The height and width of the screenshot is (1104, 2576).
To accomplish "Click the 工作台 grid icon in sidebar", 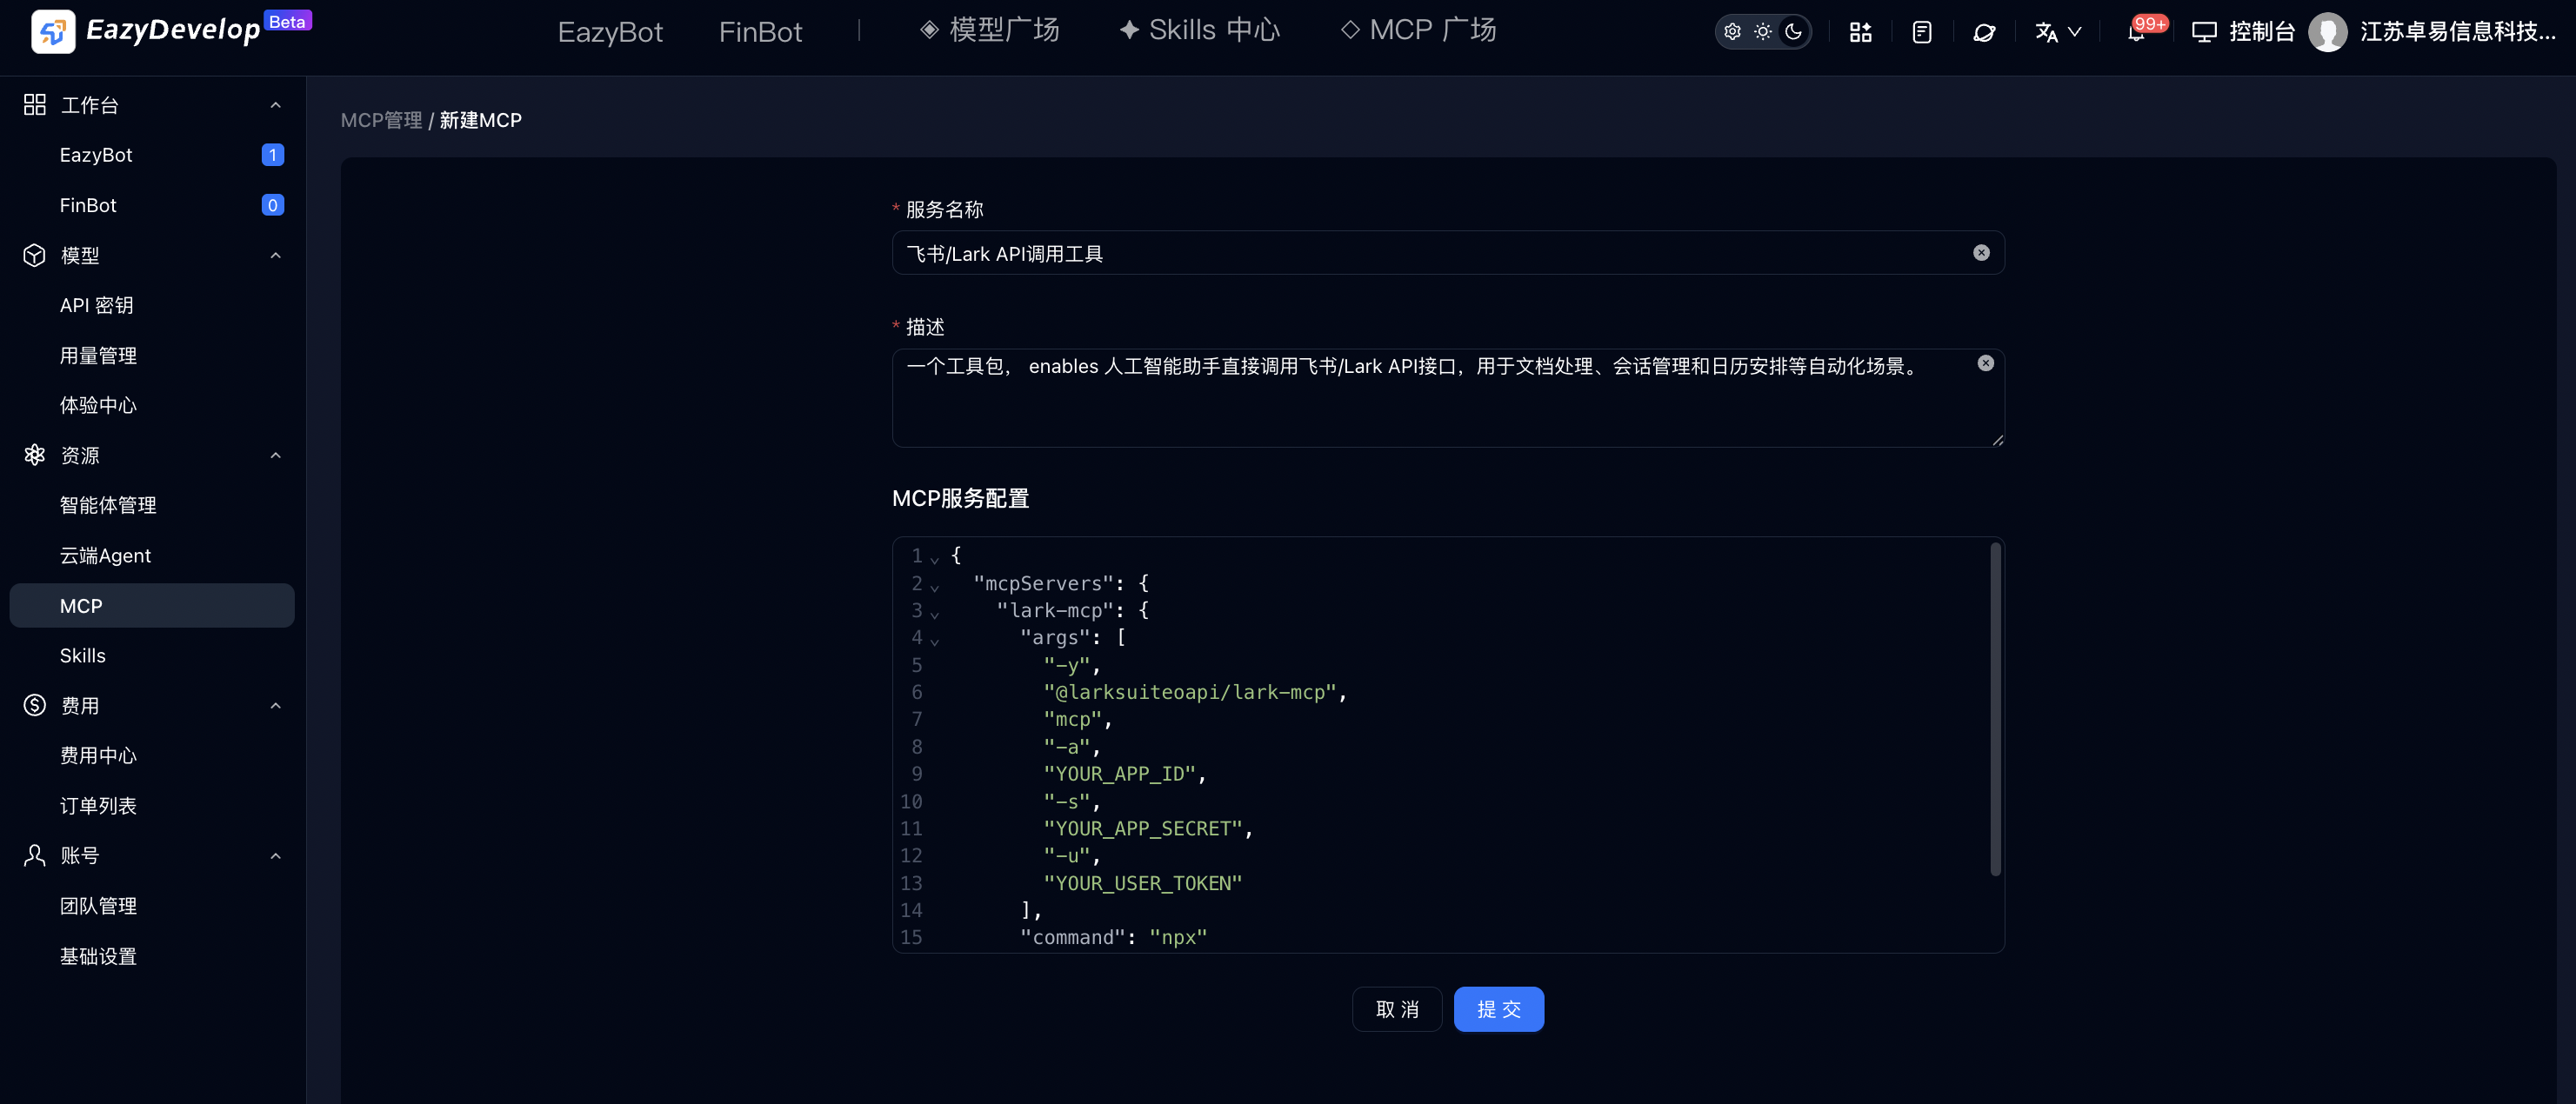I will point(35,104).
